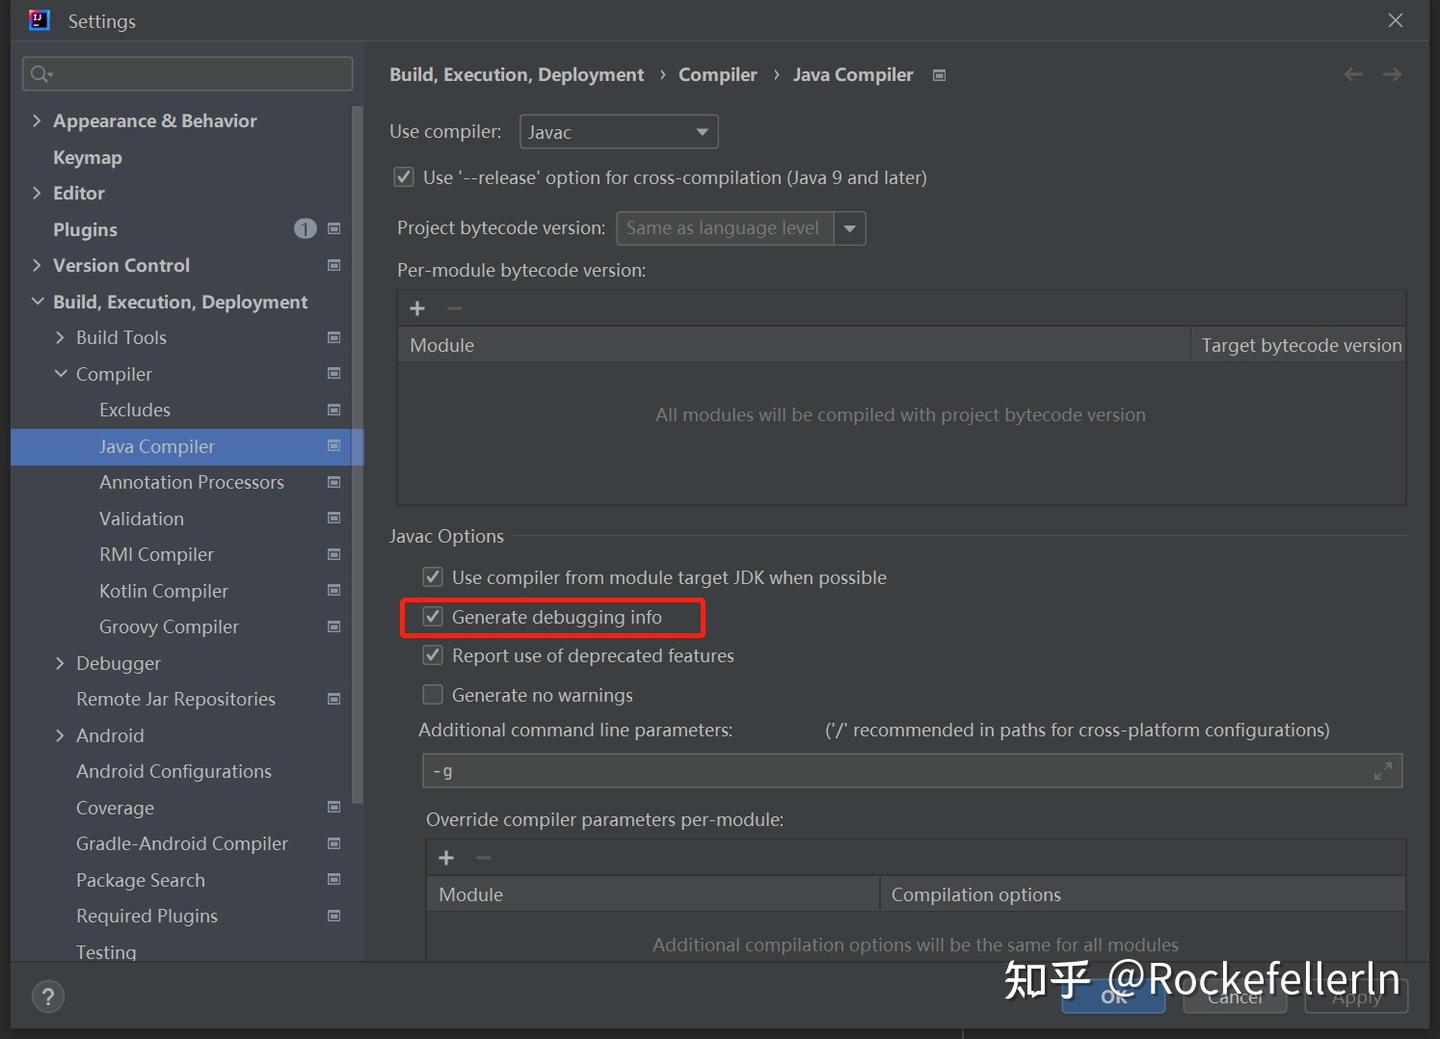This screenshot has height=1039, width=1440.
Task: Open the Use compiler dropdown
Action: pos(618,131)
